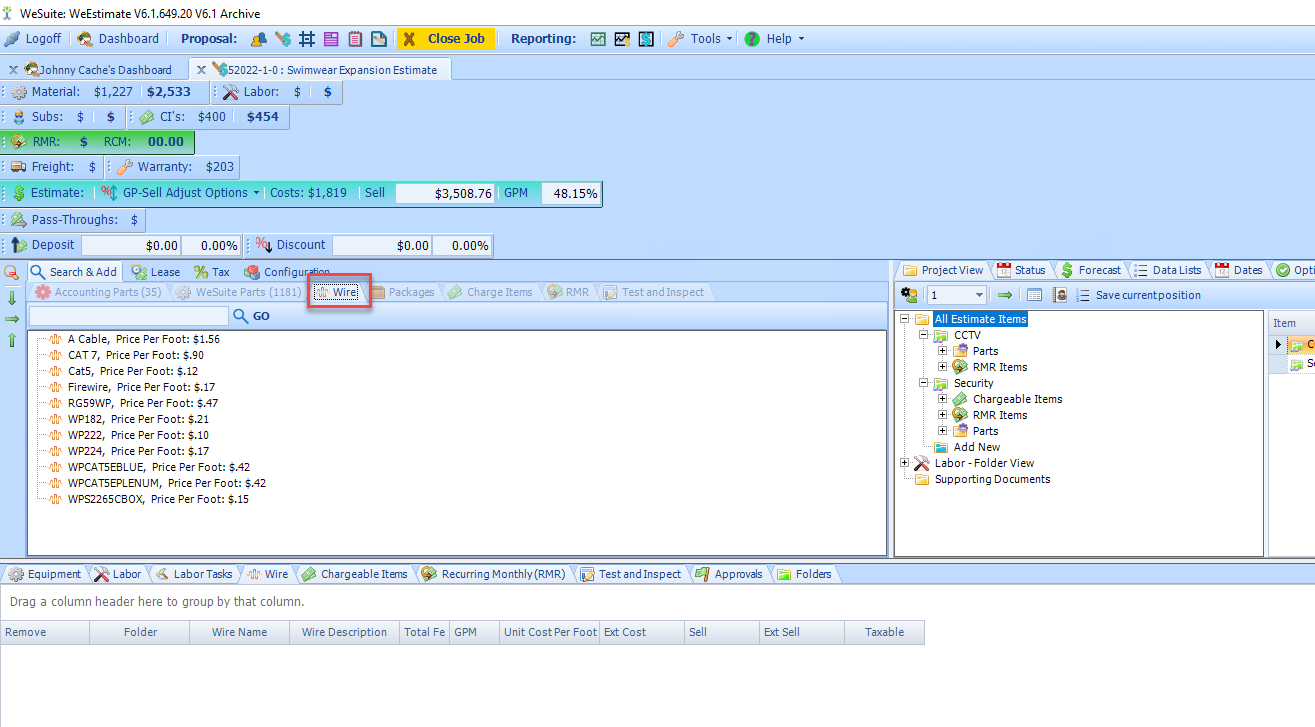Click the Discount percent icon

click(263, 245)
